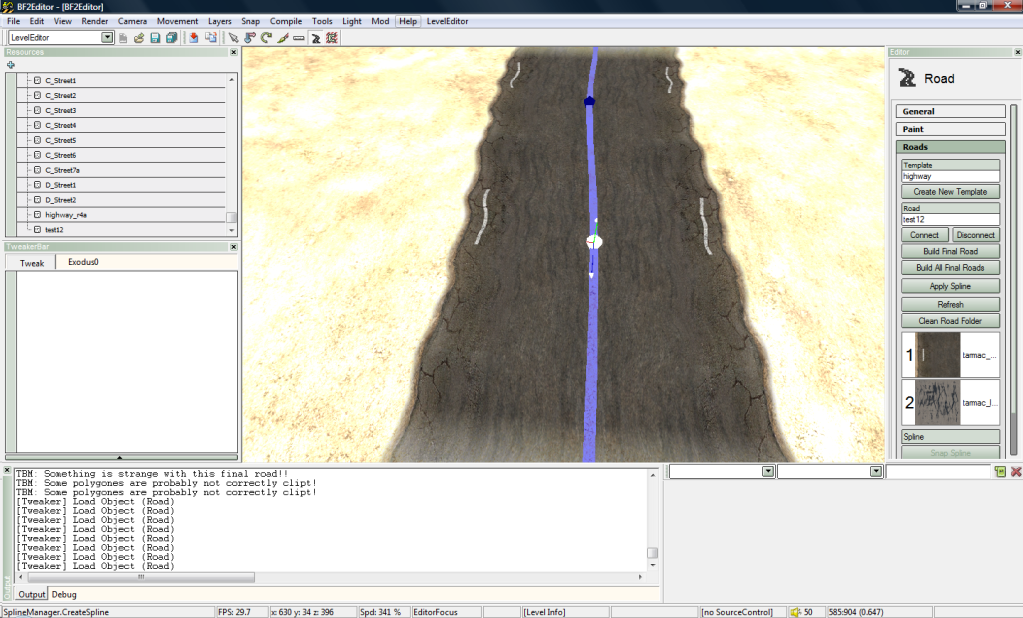
Task: Open the Help menu
Action: 408,21
